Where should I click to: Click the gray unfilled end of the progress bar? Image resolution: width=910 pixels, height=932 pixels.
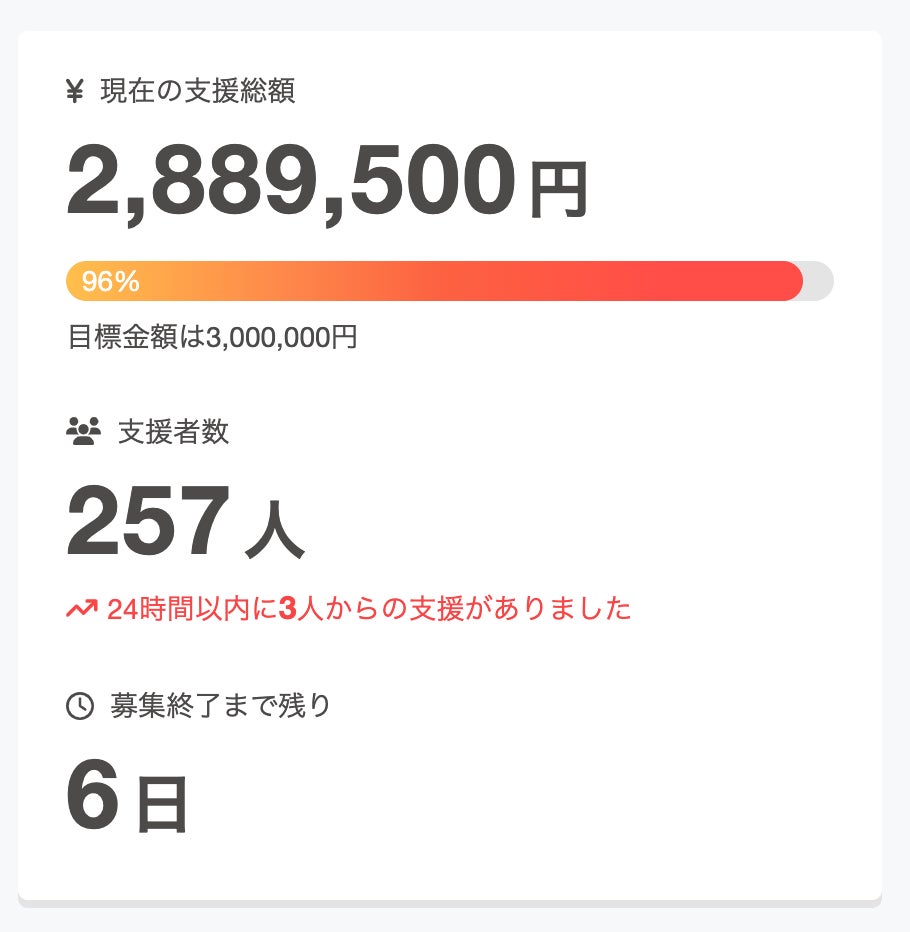(819, 281)
